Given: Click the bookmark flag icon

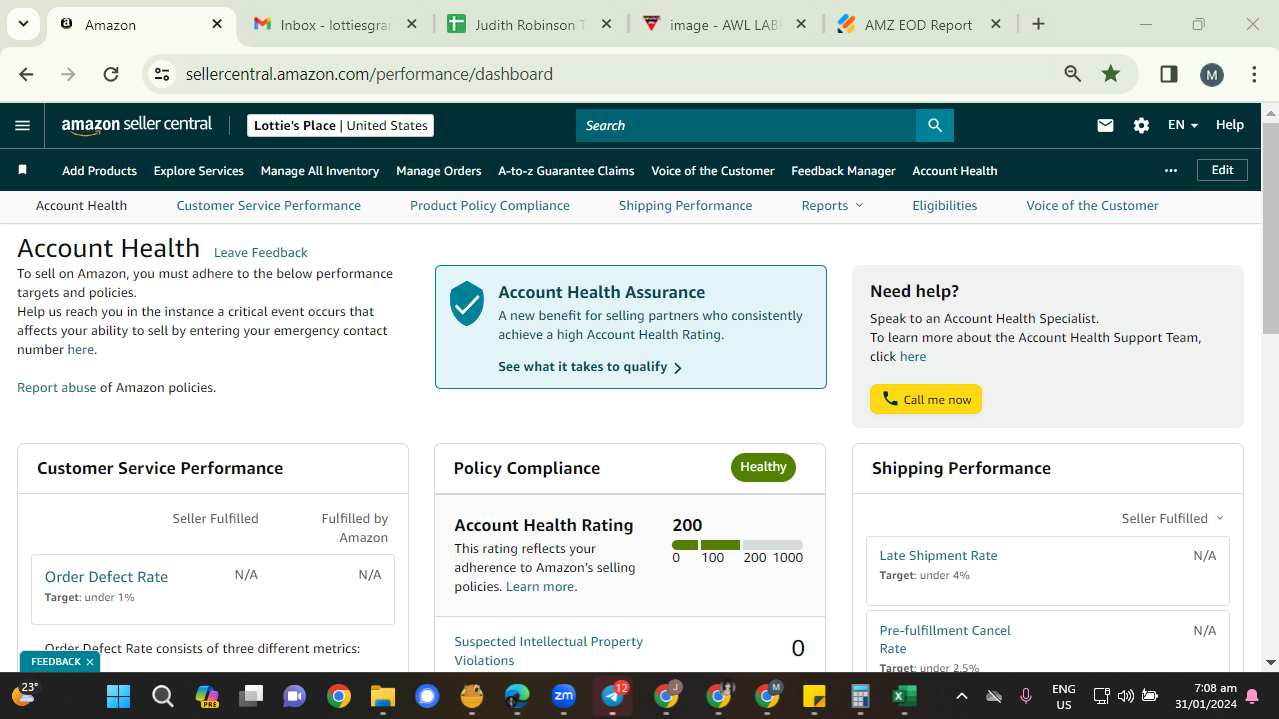Looking at the screenshot, I should tap(23, 170).
